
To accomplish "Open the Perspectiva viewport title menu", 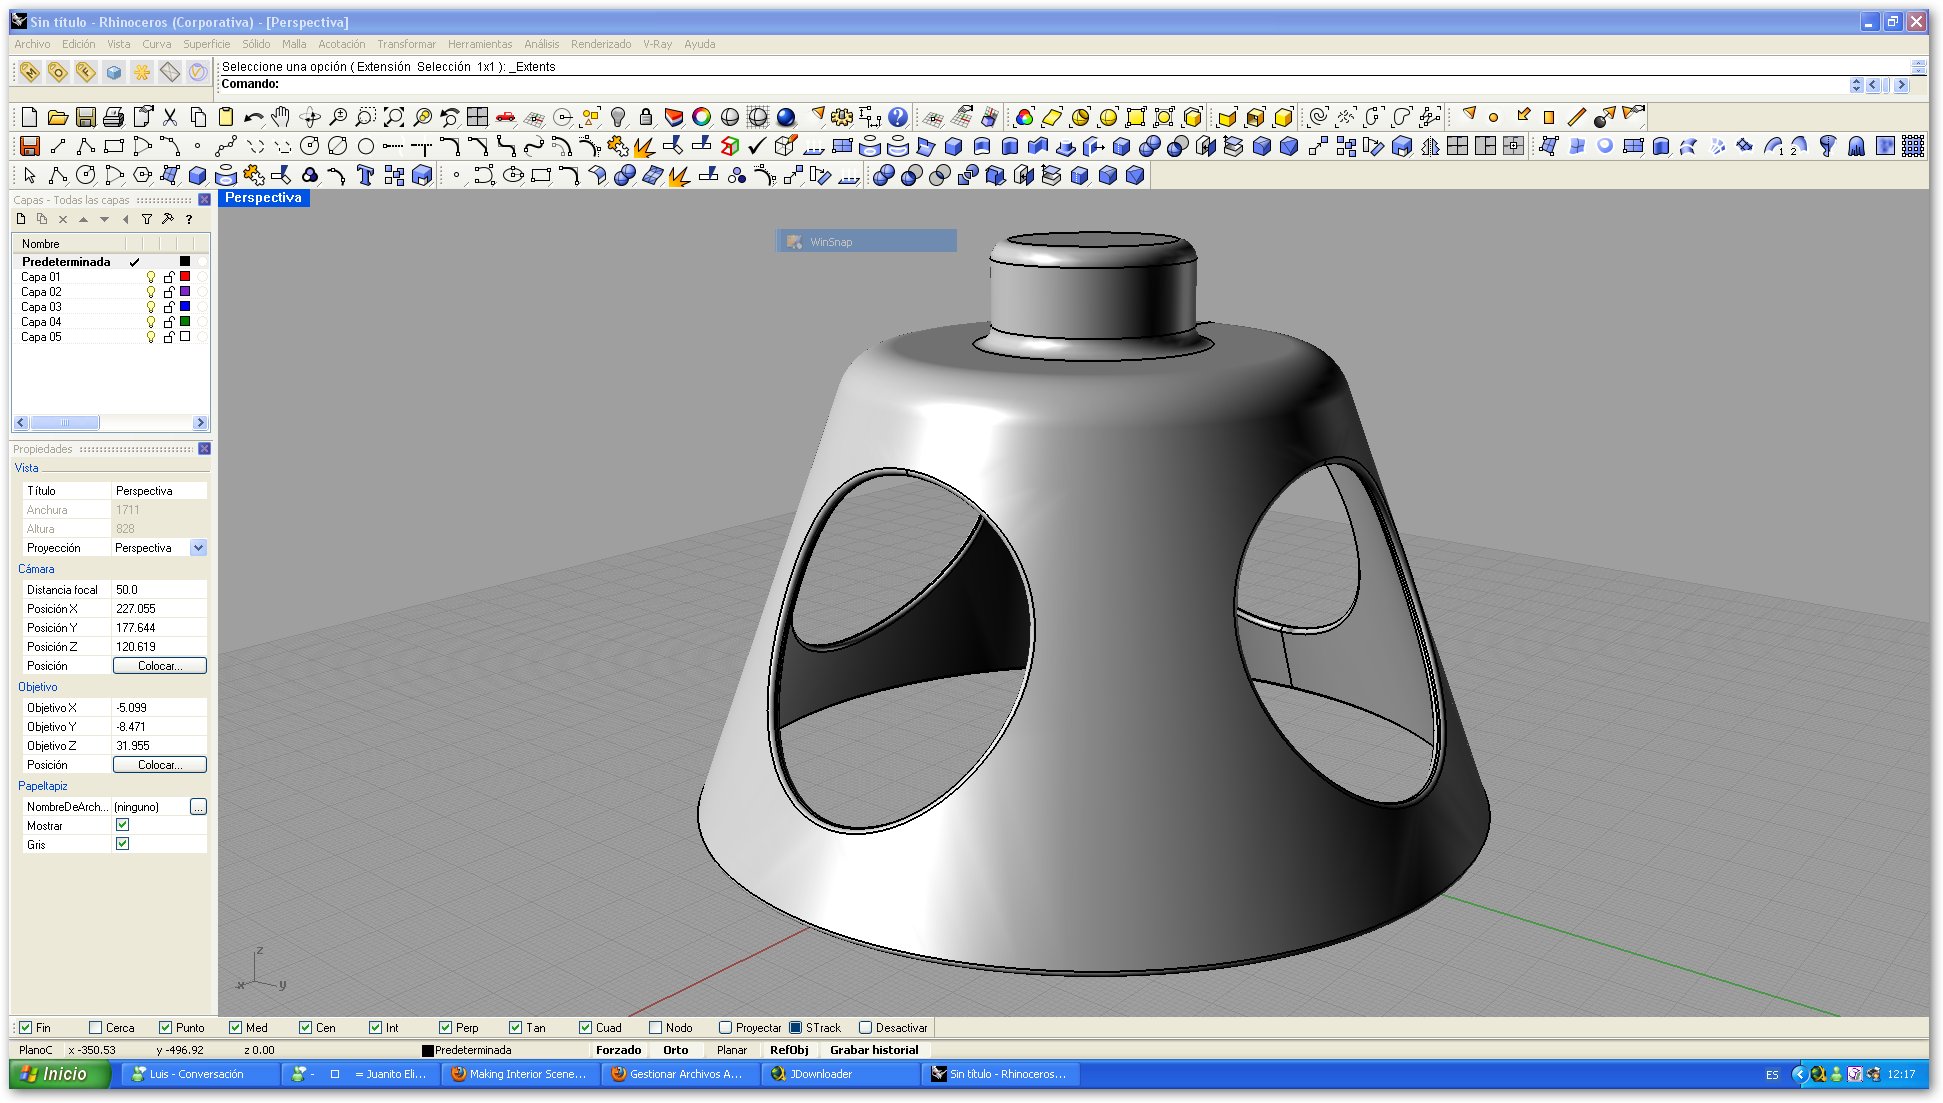I will pyautogui.click(x=263, y=198).
